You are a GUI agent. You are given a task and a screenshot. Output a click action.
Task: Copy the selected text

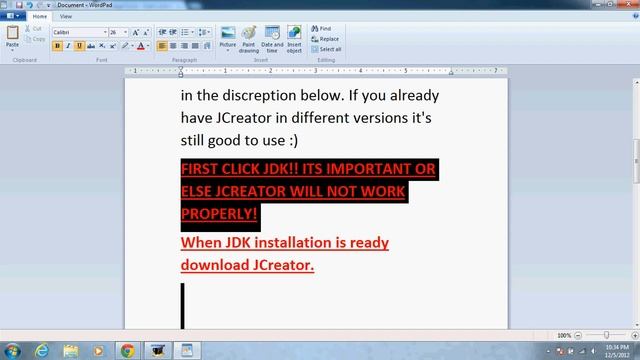(35, 39)
